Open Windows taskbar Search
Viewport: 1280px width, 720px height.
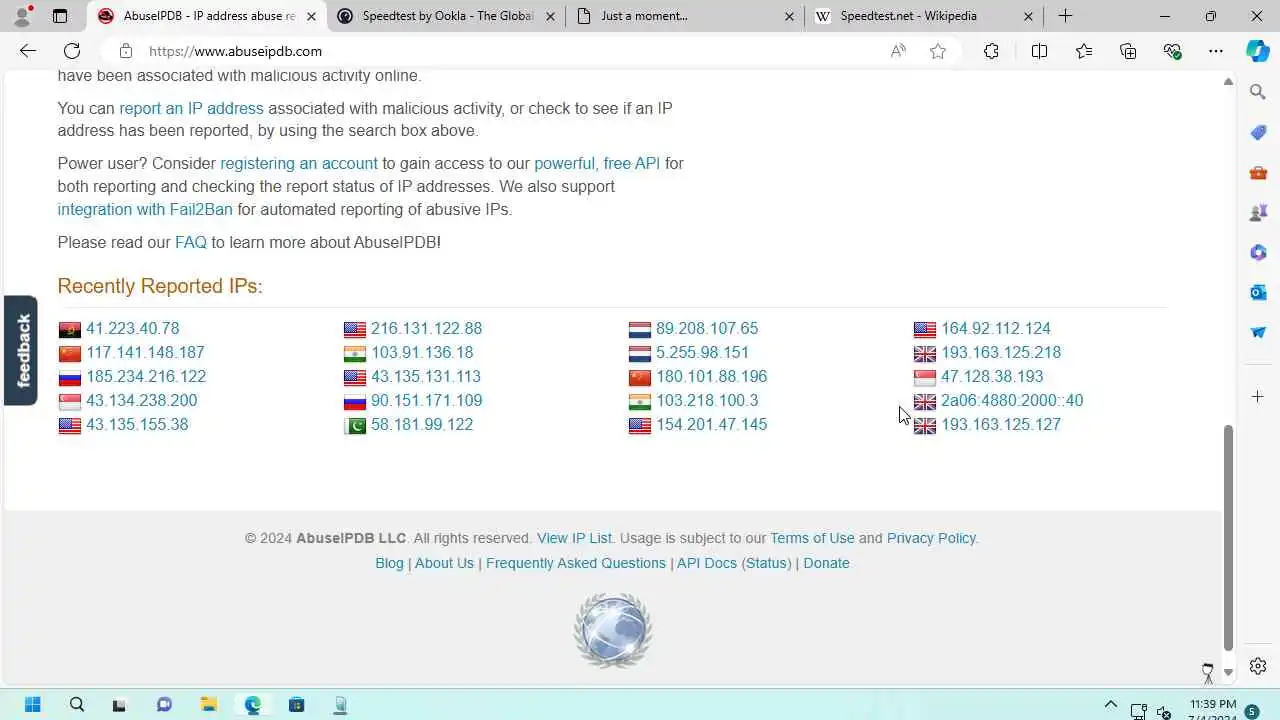click(x=77, y=705)
